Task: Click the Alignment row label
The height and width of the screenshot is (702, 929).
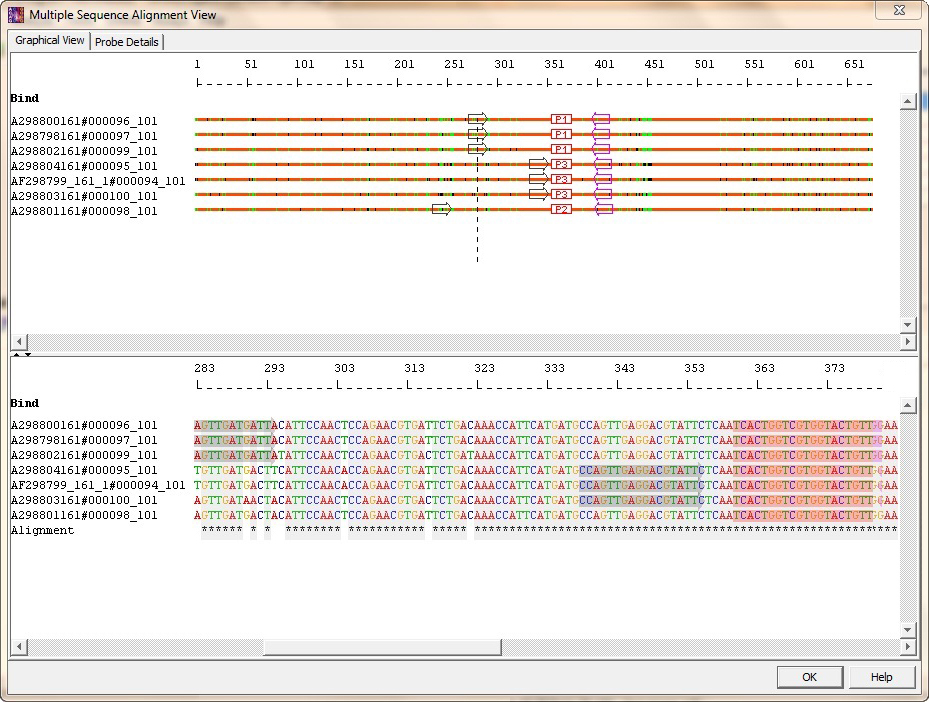Action: [43, 530]
